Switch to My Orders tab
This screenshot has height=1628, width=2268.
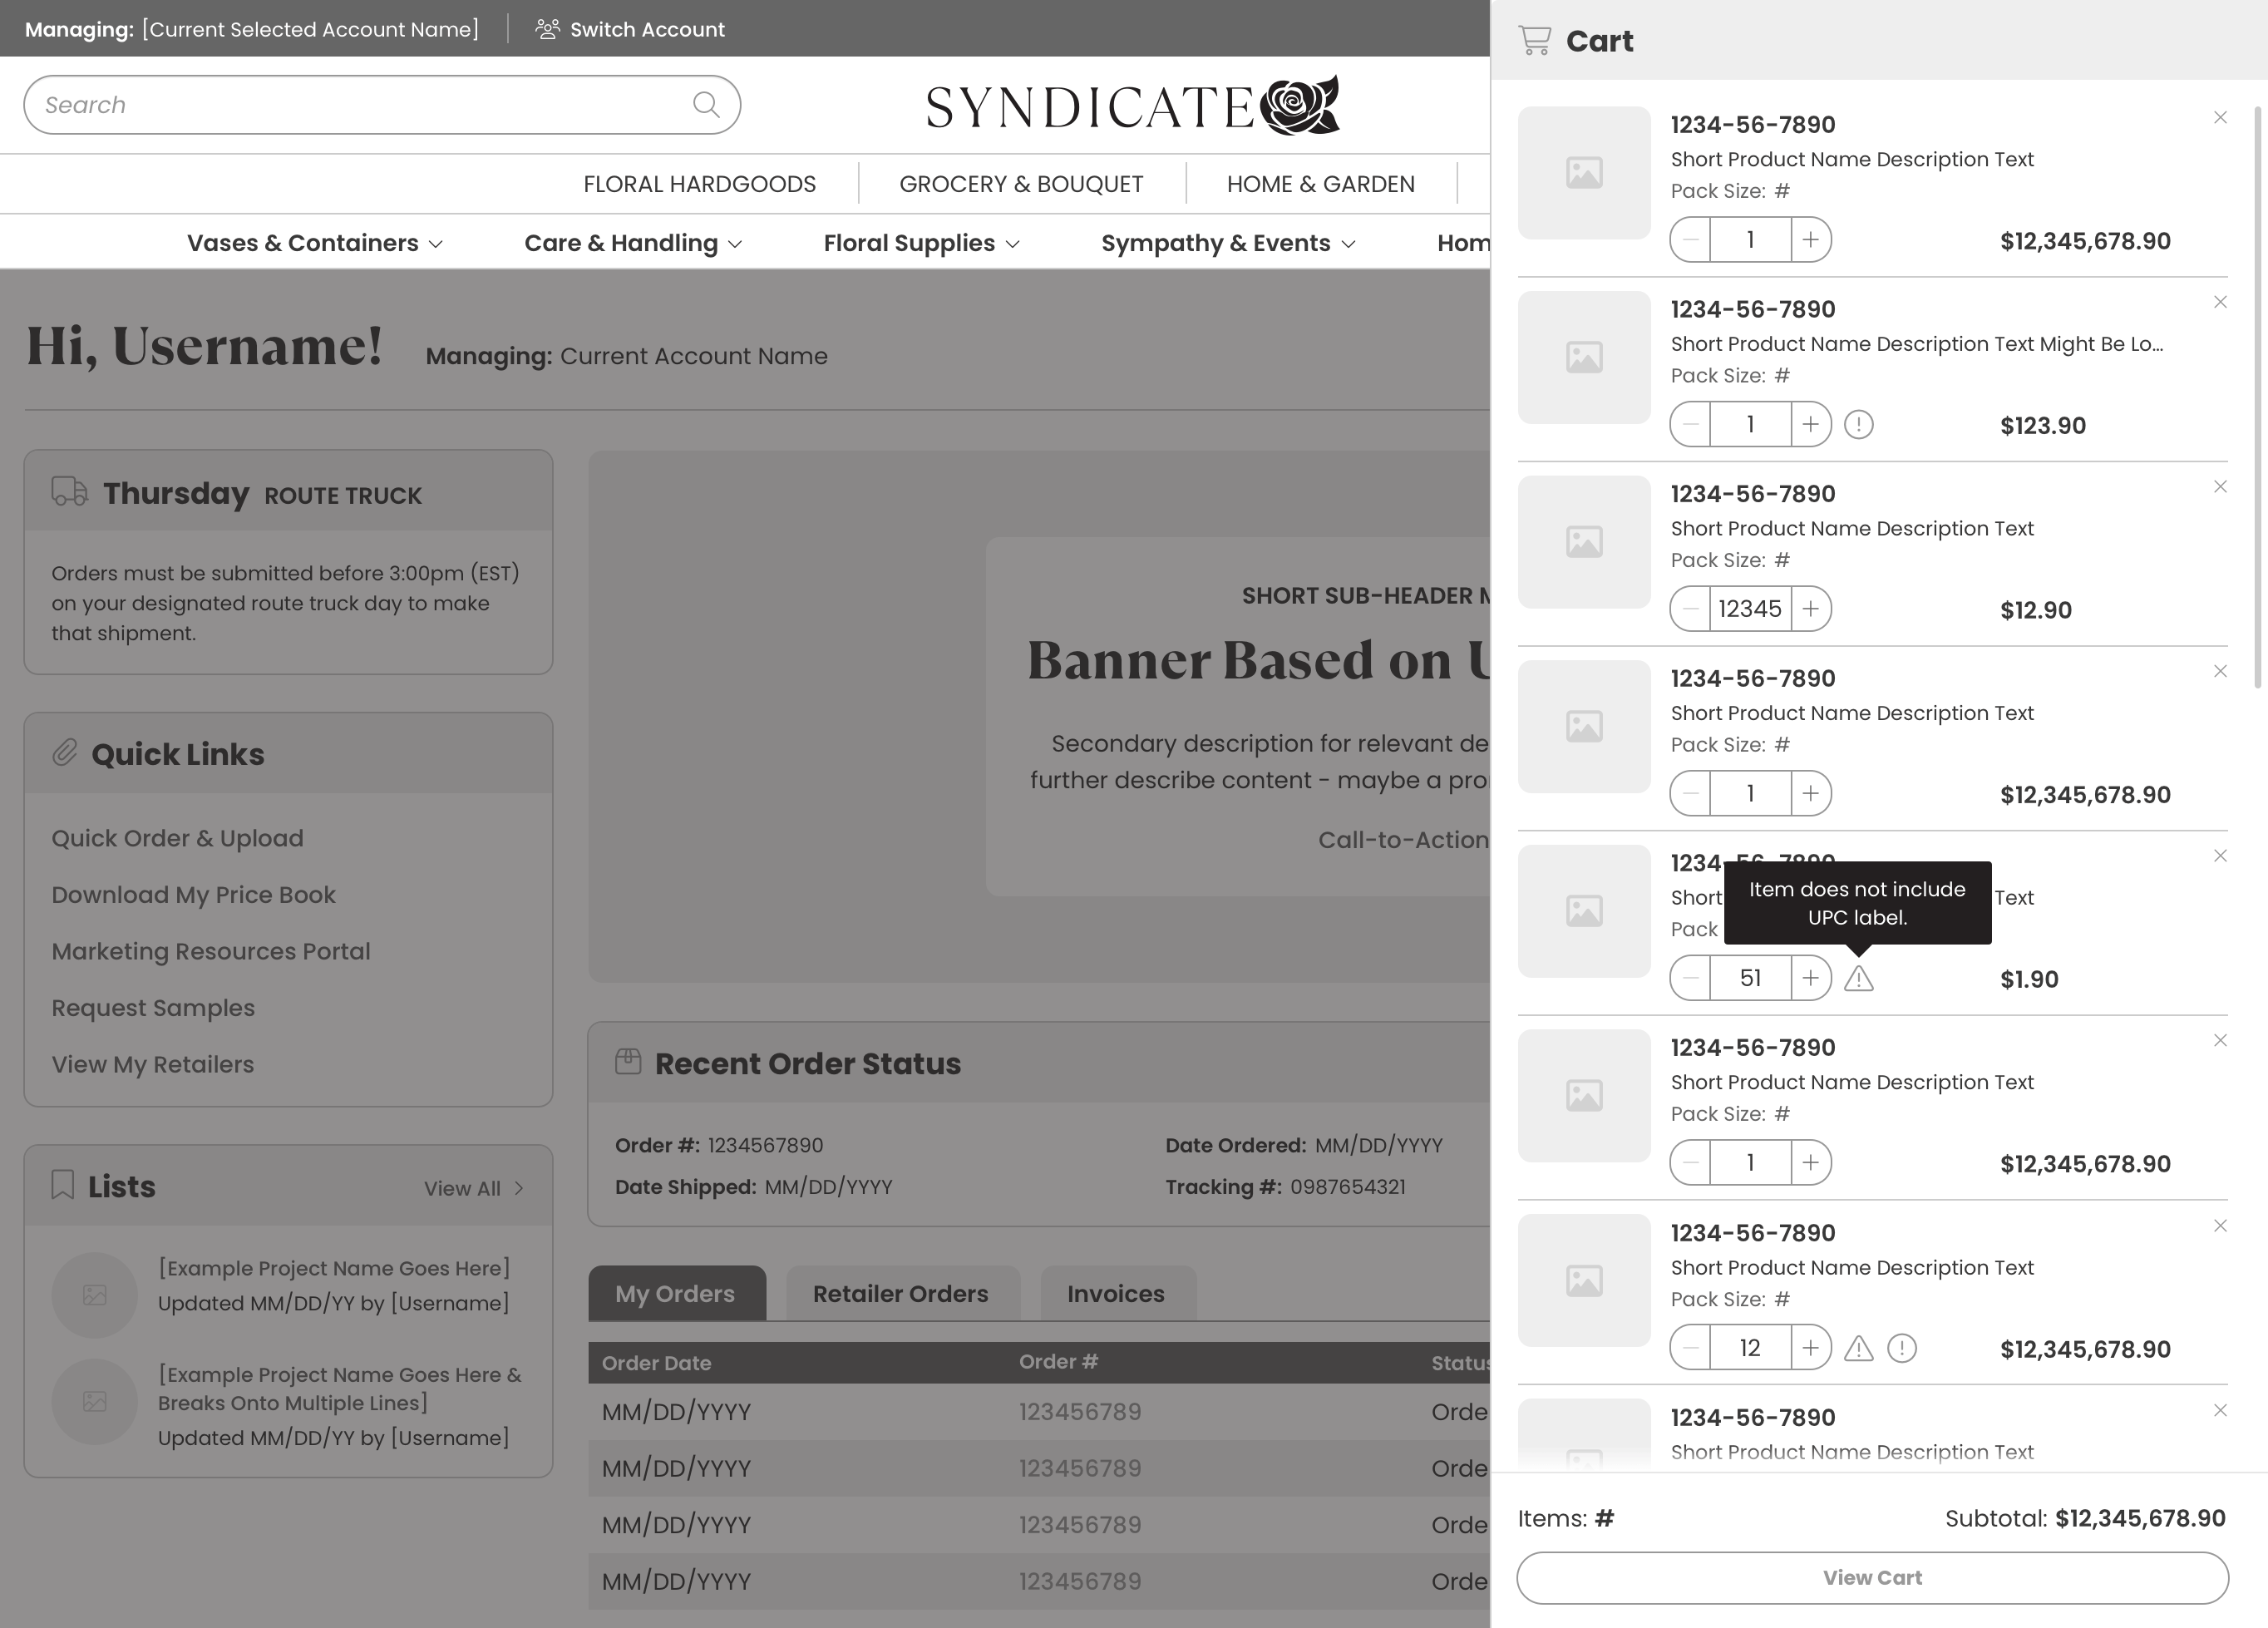coord(677,1293)
